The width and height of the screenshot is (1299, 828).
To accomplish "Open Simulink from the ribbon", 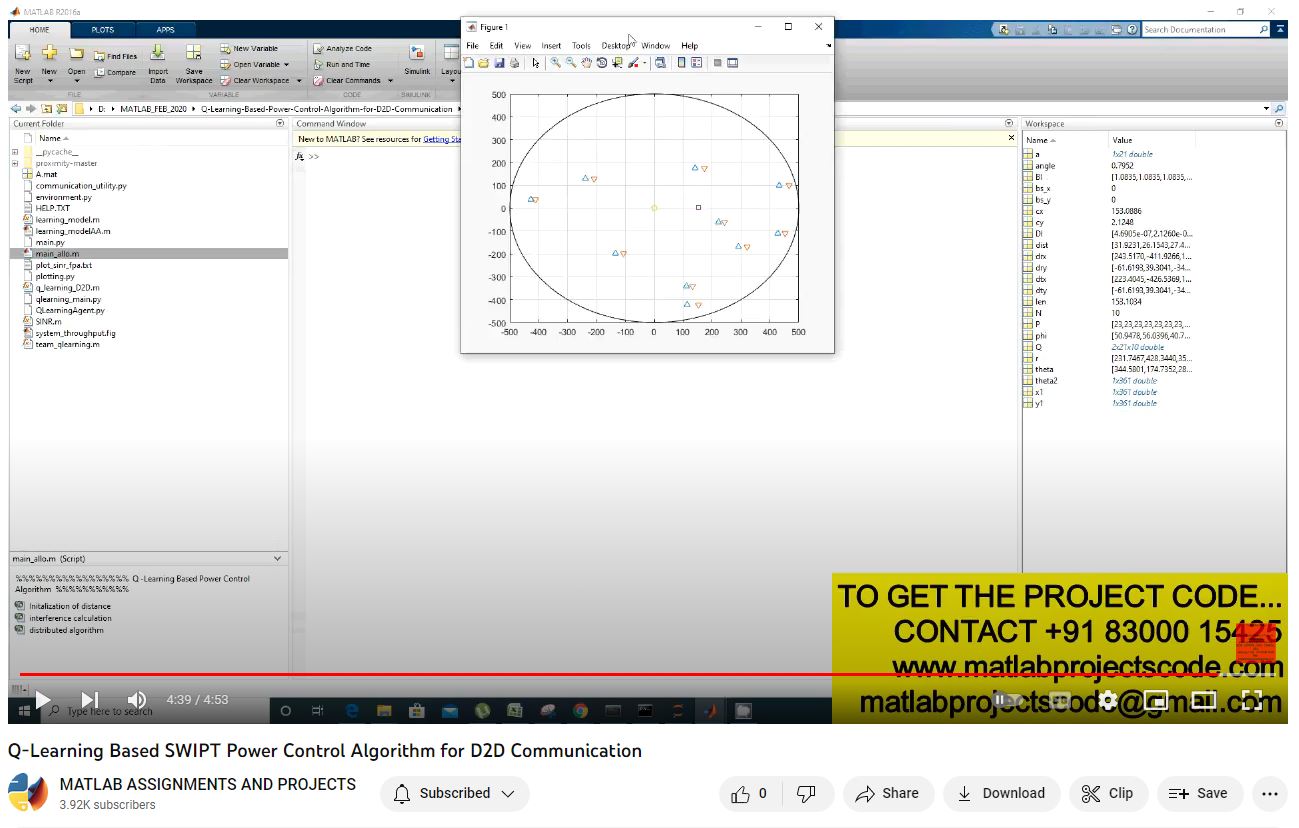I will 417,59.
